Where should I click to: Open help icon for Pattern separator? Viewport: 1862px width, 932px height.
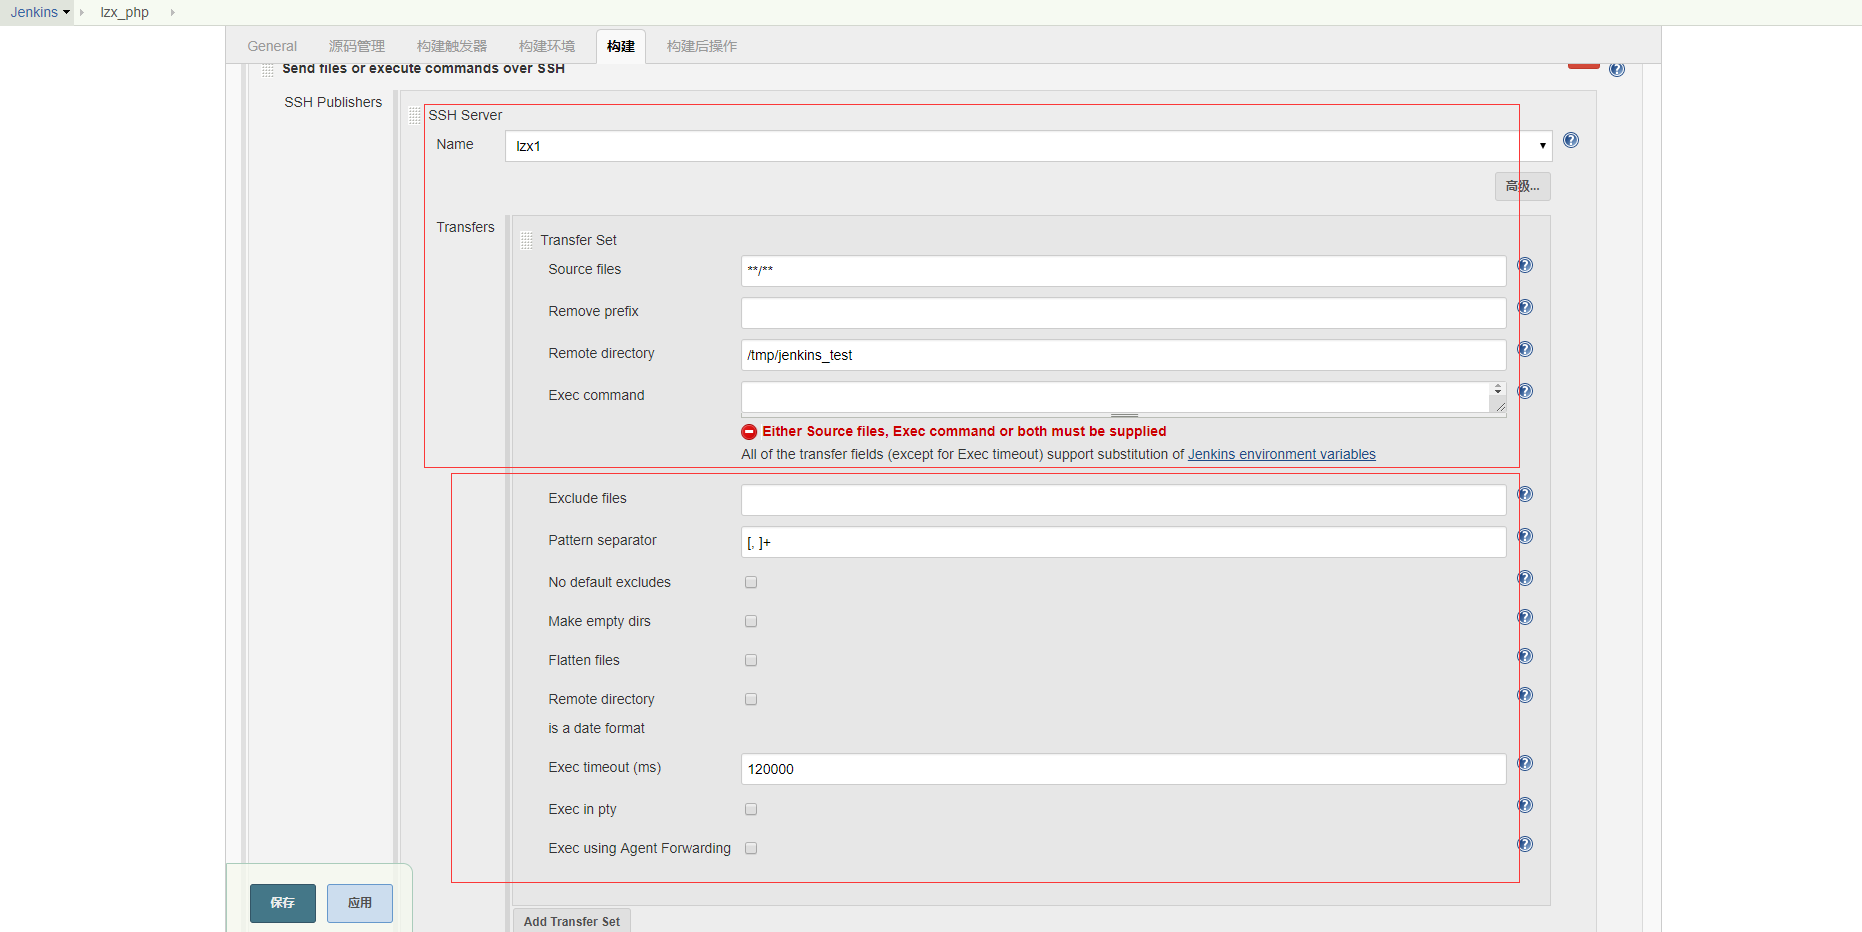click(1525, 536)
